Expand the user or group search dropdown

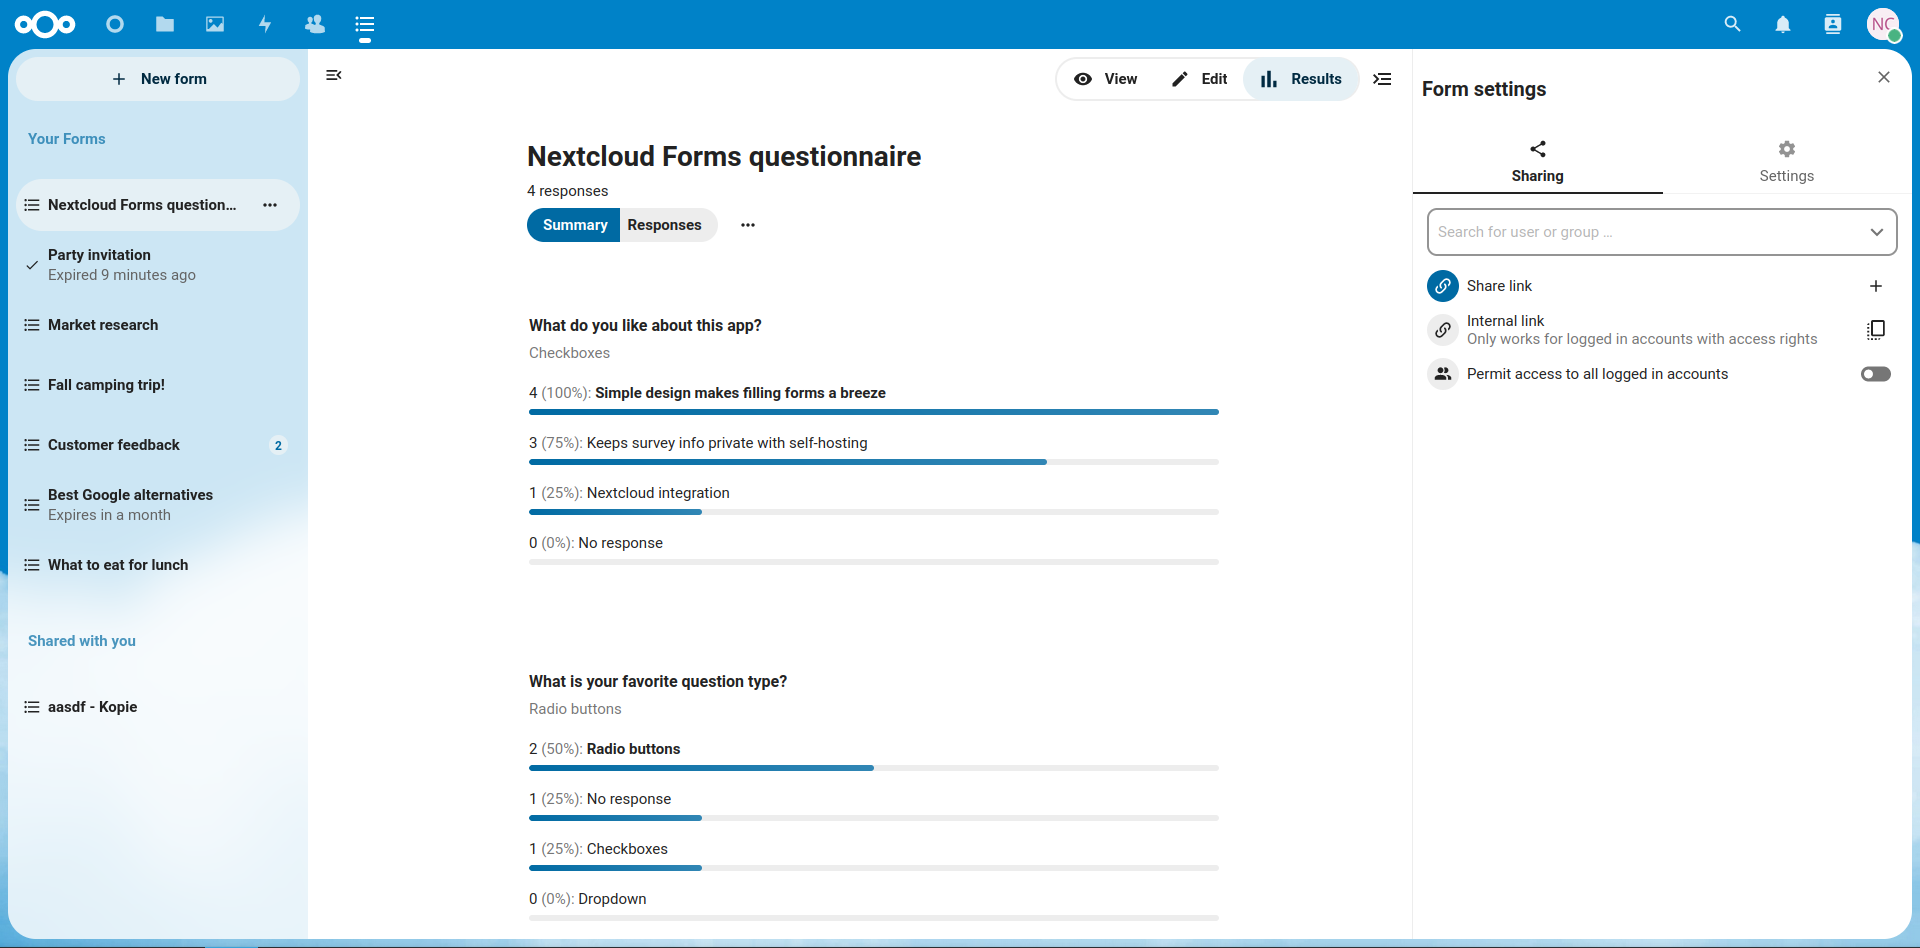click(x=1877, y=232)
